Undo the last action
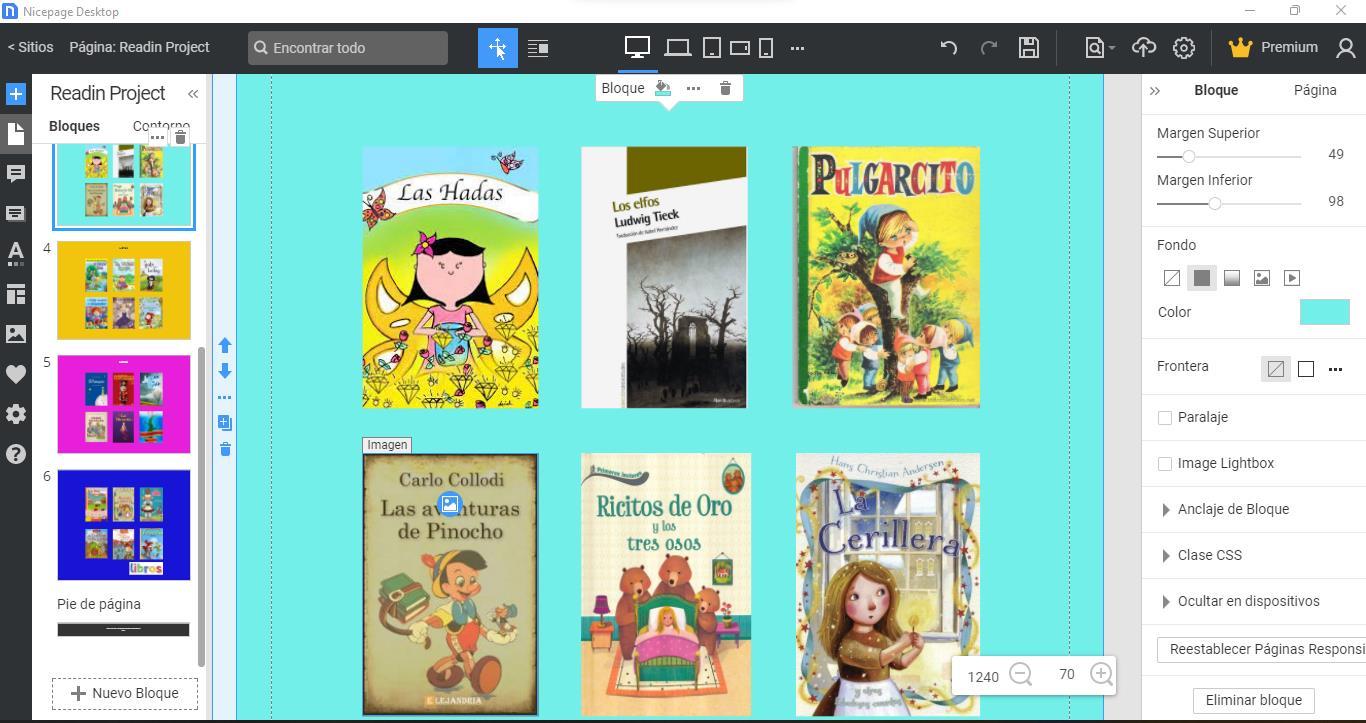 [949, 47]
